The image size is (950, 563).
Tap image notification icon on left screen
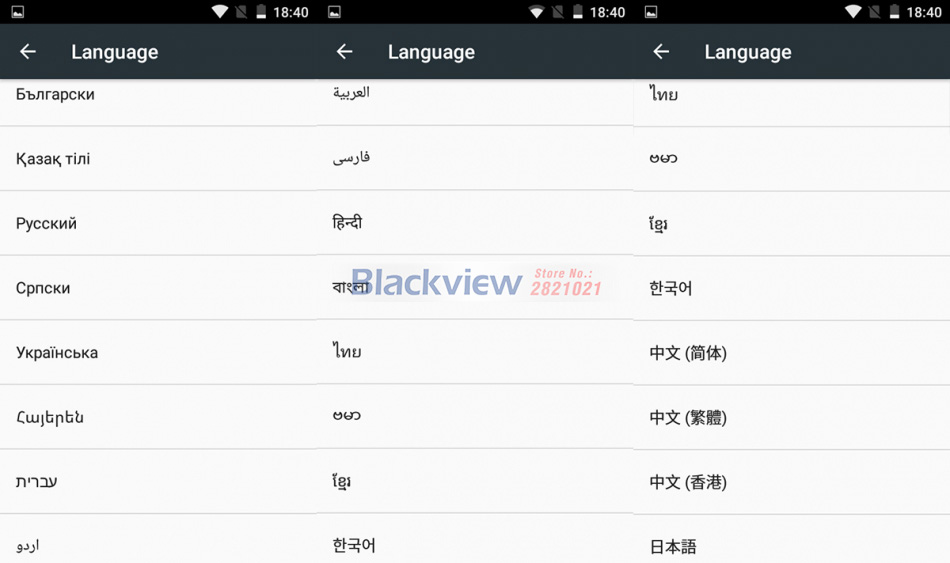click(17, 12)
